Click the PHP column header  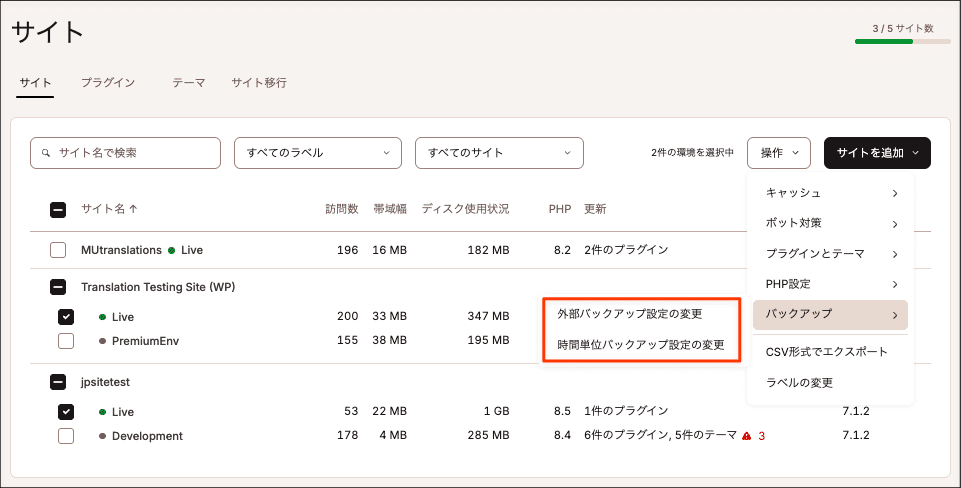[x=560, y=209]
